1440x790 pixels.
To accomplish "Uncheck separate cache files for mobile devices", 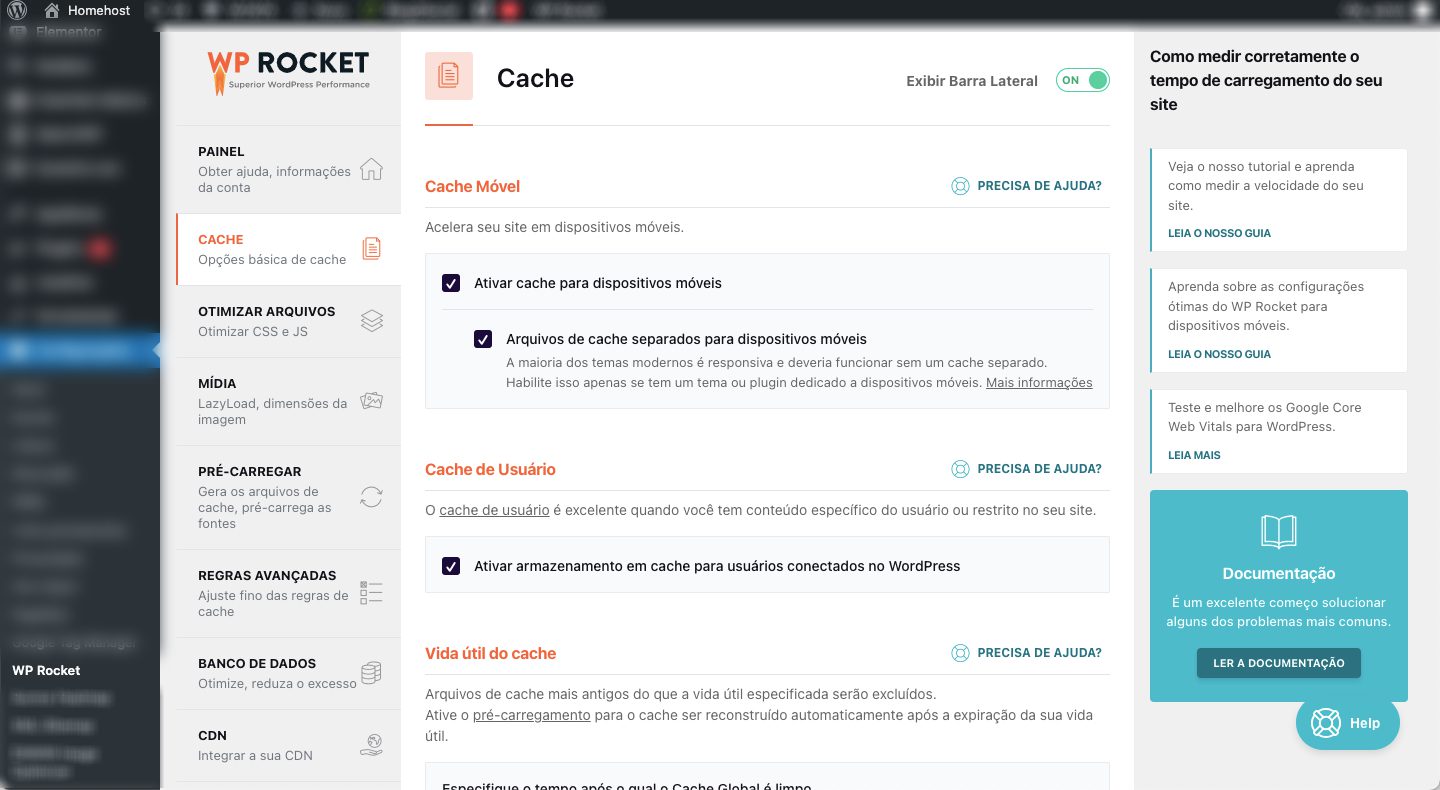I will click(x=483, y=339).
